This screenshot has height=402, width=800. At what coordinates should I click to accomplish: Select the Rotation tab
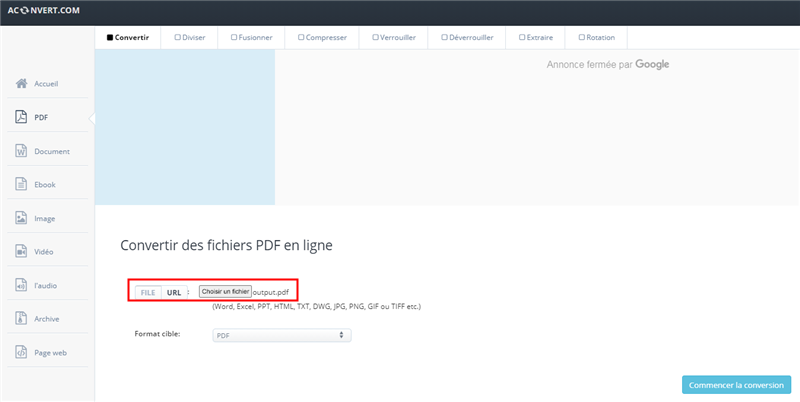(596, 37)
